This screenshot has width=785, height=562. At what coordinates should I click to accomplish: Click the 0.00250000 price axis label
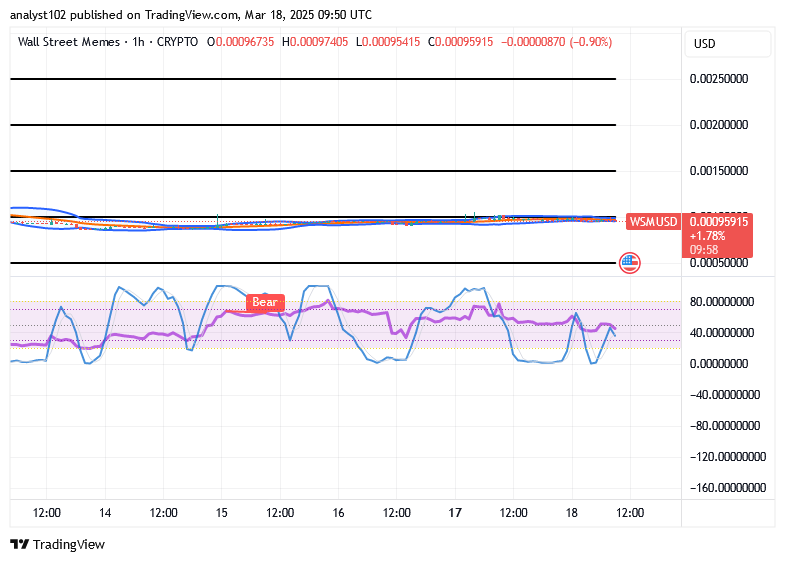pyautogui.click(x=719, y=79)
